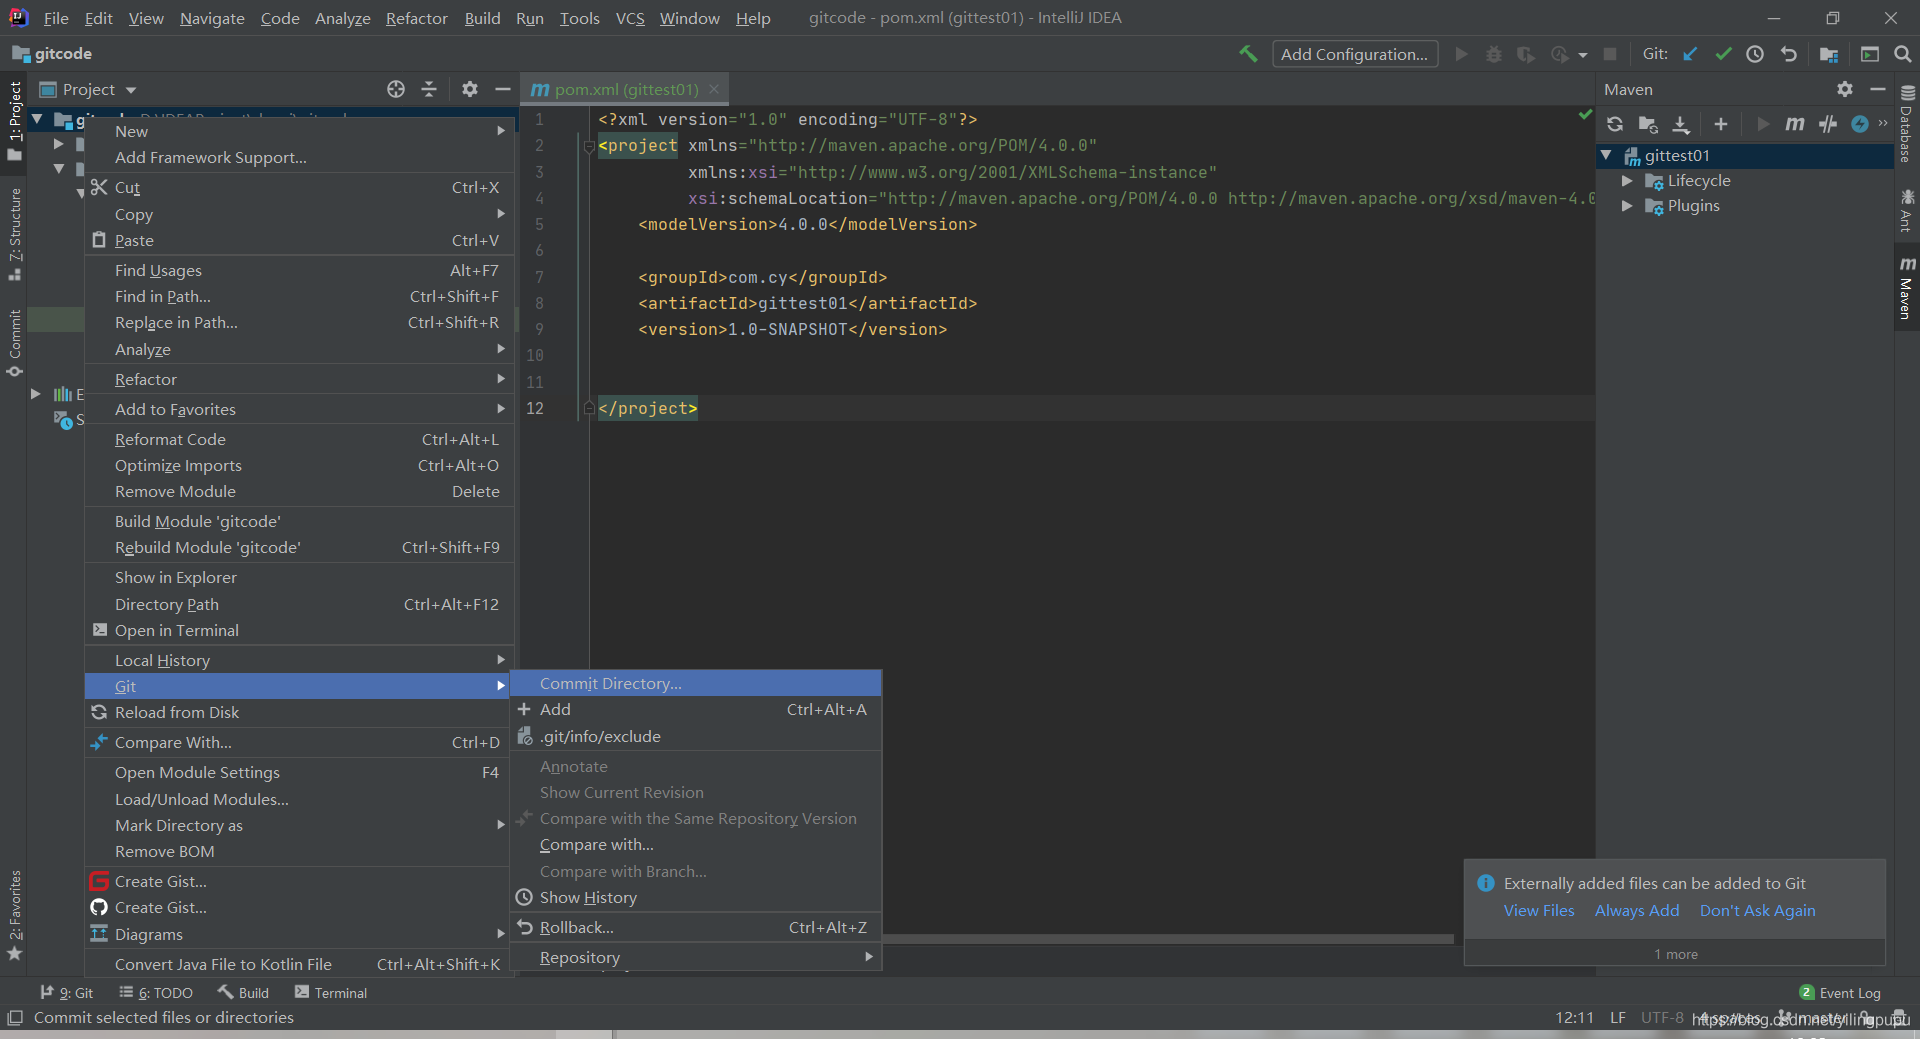Open the Build tool window

244,993
